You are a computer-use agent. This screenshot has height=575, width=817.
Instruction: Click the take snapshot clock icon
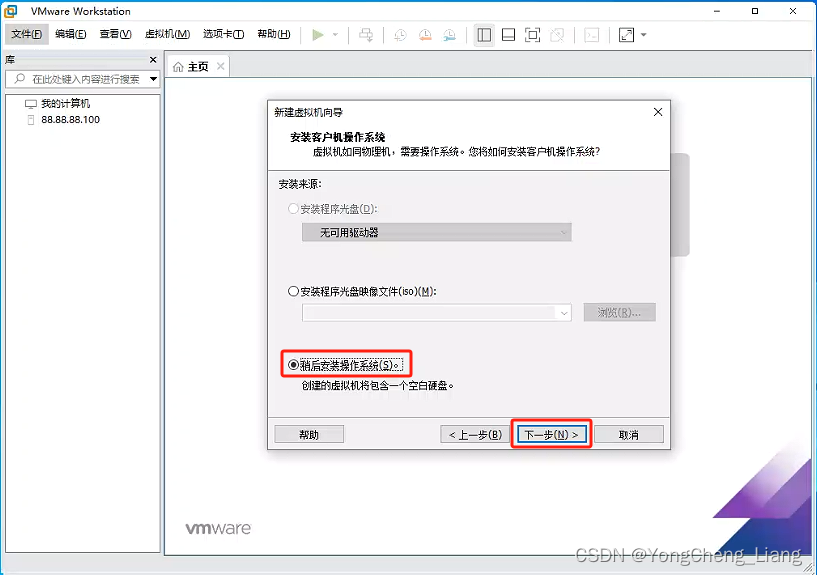click(400, 35)
